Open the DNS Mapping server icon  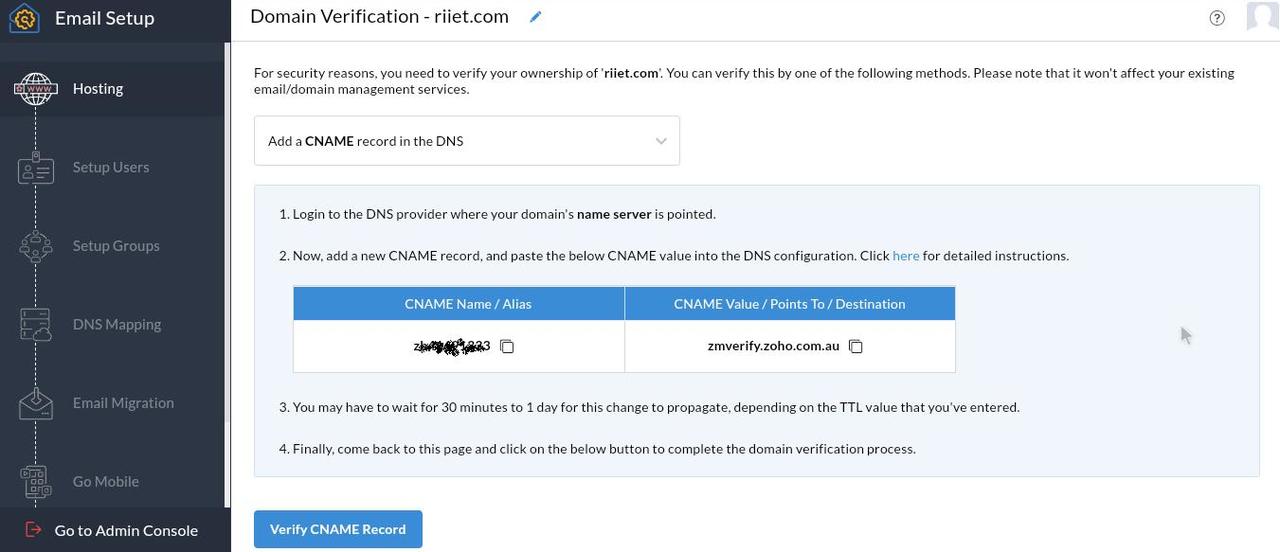click(36, 324)
